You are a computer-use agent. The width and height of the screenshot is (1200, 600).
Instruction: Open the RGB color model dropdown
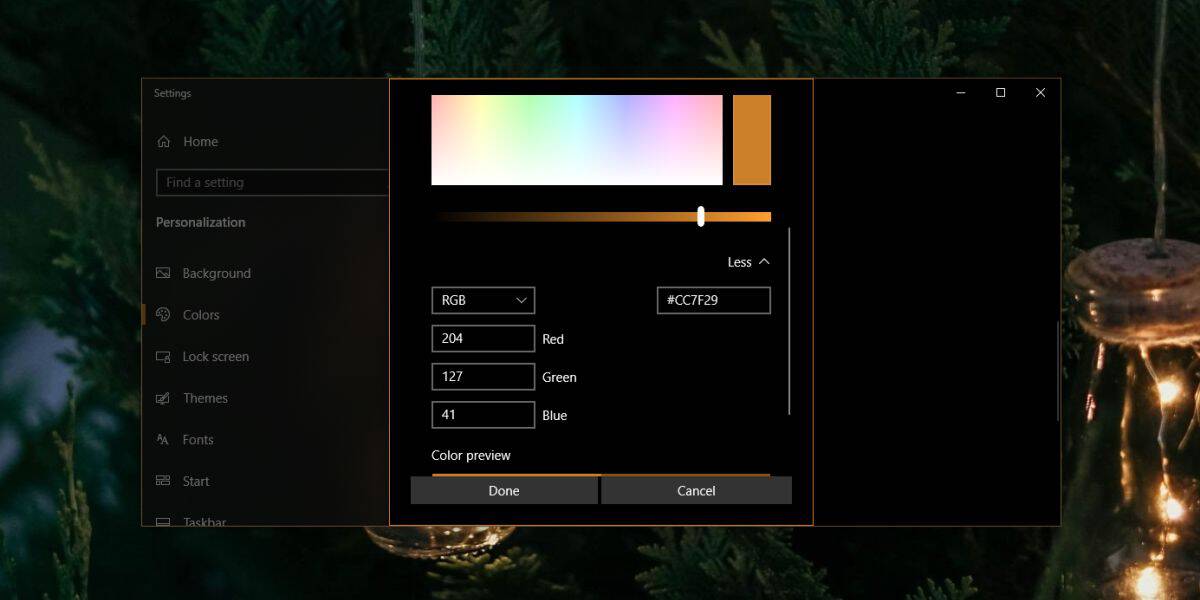point(483,300)
